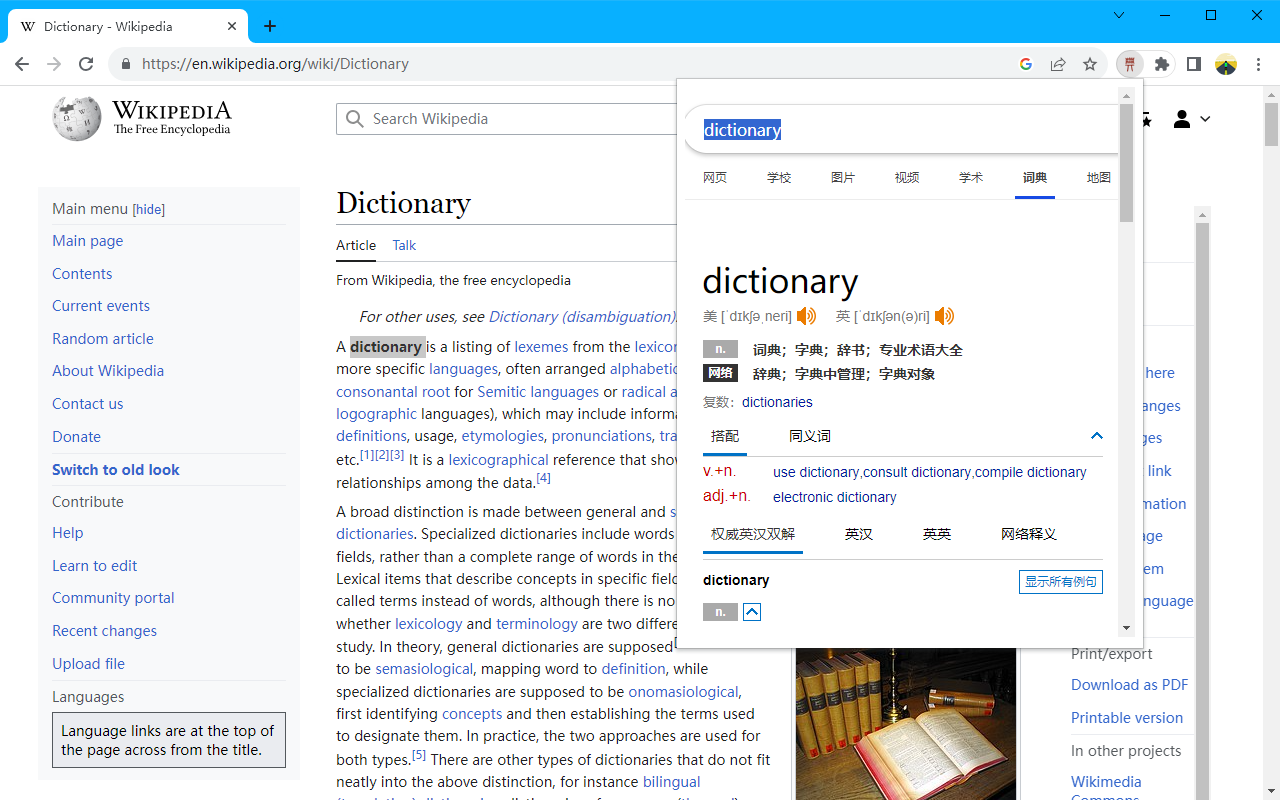This screenshot has height=800, width=1280.
Task: Open the Wikipedia Talk tab
Action: click(404, 245)
